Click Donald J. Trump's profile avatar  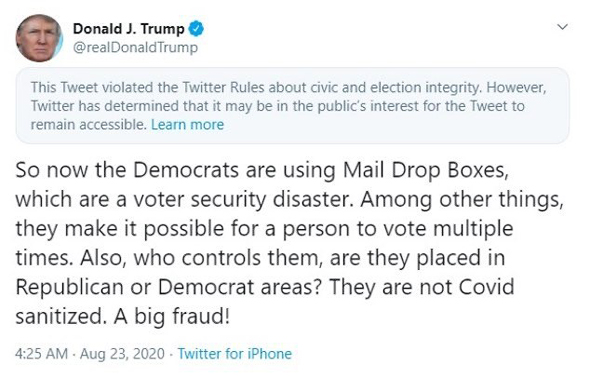pos(39,38)
